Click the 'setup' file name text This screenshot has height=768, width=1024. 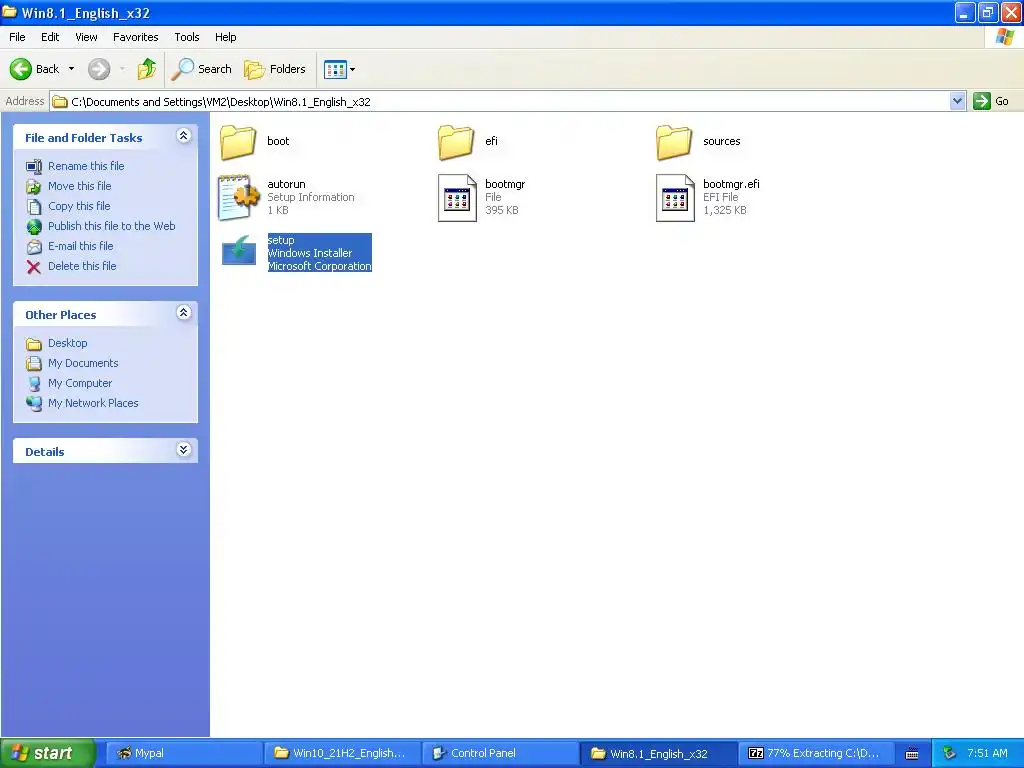[x=281, y=240]
